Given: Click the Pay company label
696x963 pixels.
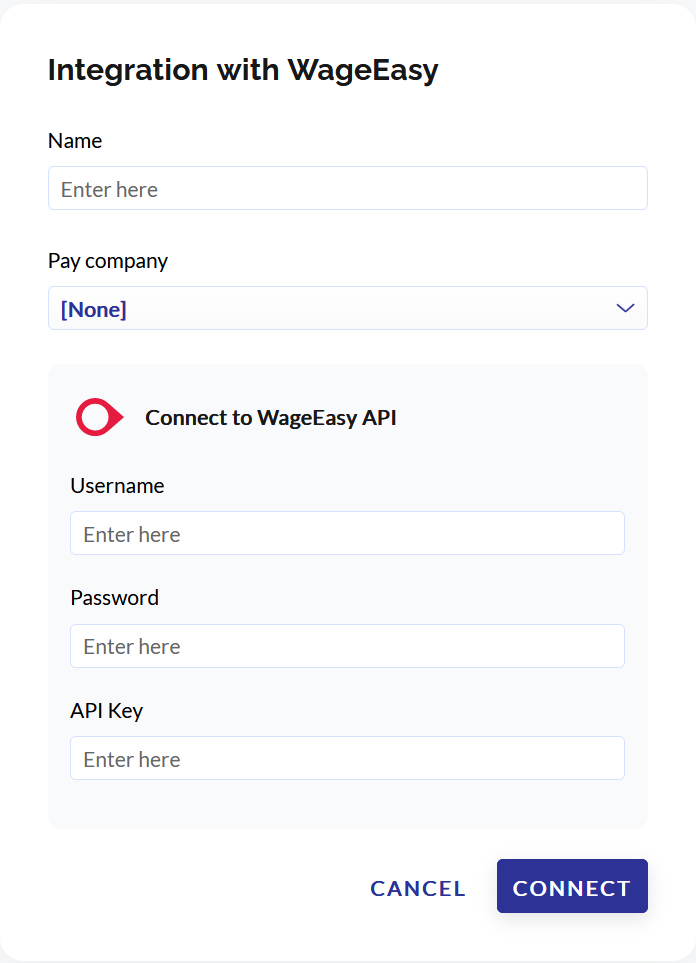Looking at the screenshot, I should point(108,261).
